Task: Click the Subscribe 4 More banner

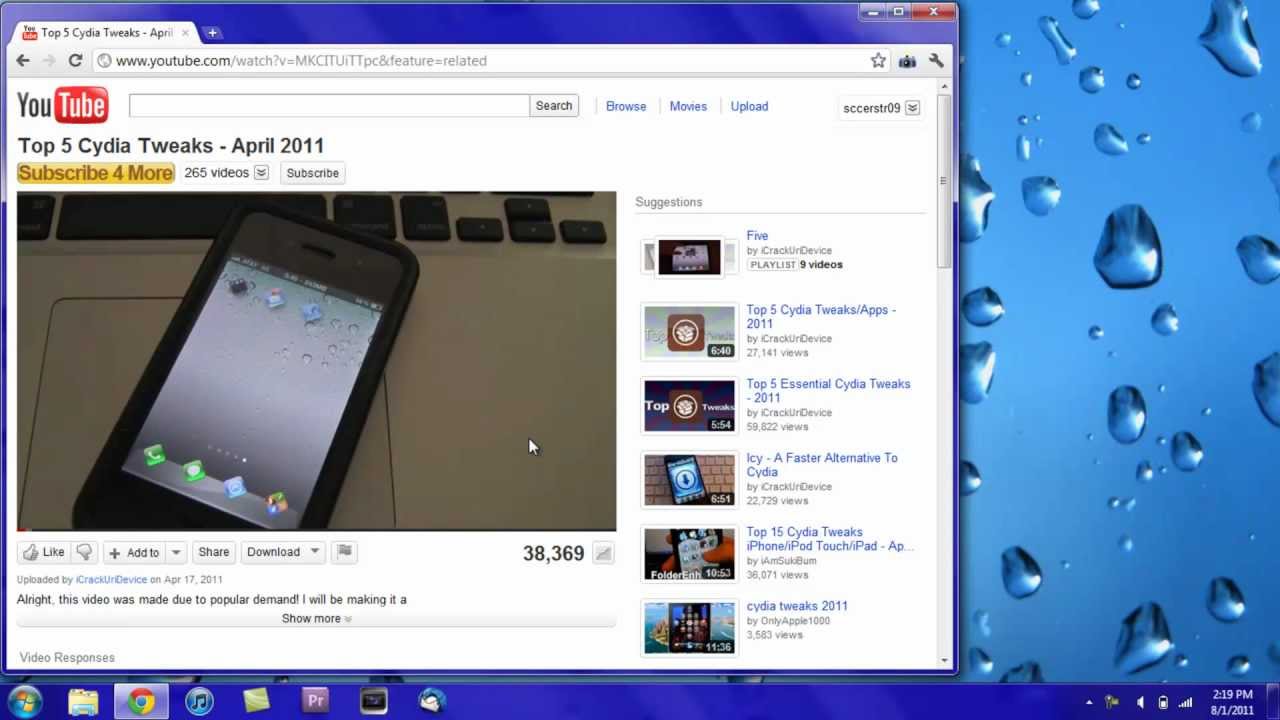Action: pos(95,173)
